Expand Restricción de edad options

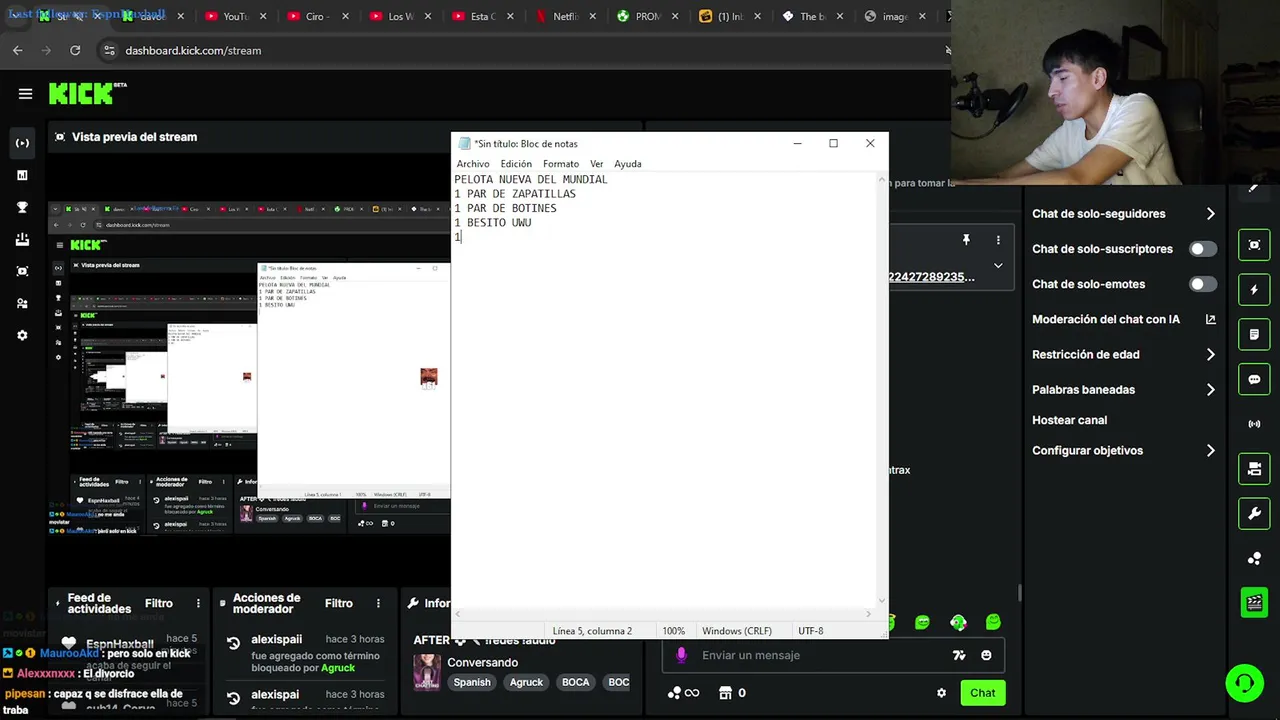click(1210, 354)
